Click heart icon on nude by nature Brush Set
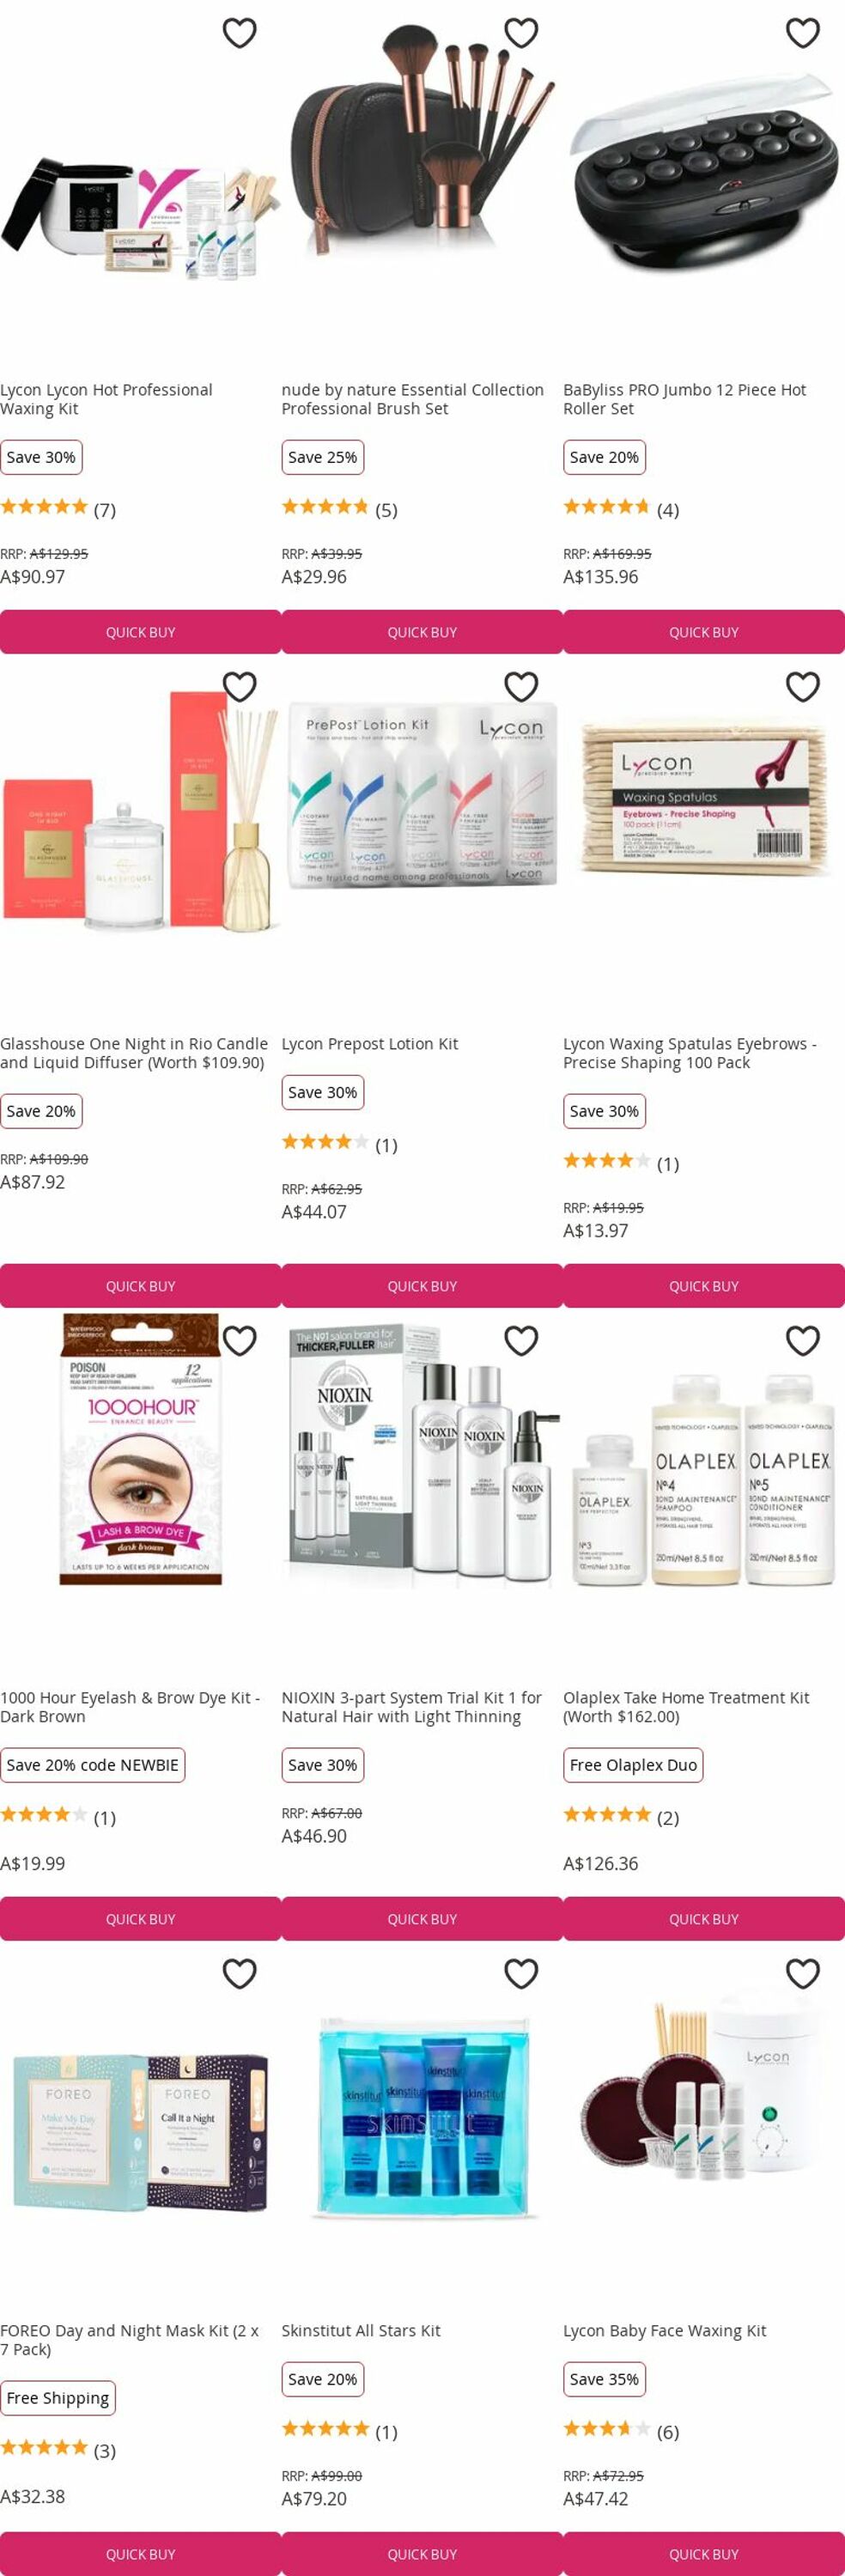 click(x=521, y=33)
